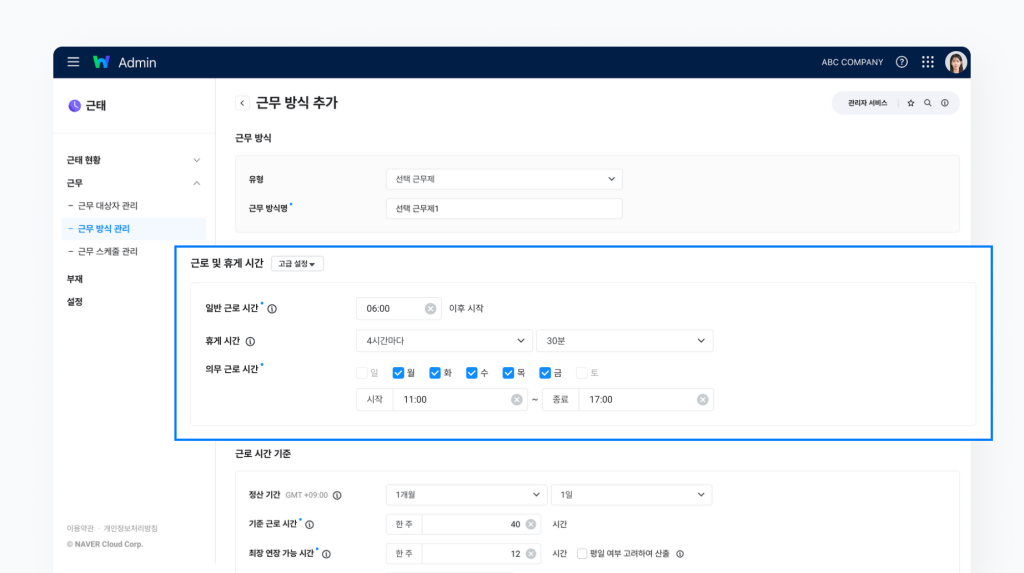The image size is (1024, 573).
Task: Show info for 평일 여부 고려하여 산출
Action: tap(680, 554)
